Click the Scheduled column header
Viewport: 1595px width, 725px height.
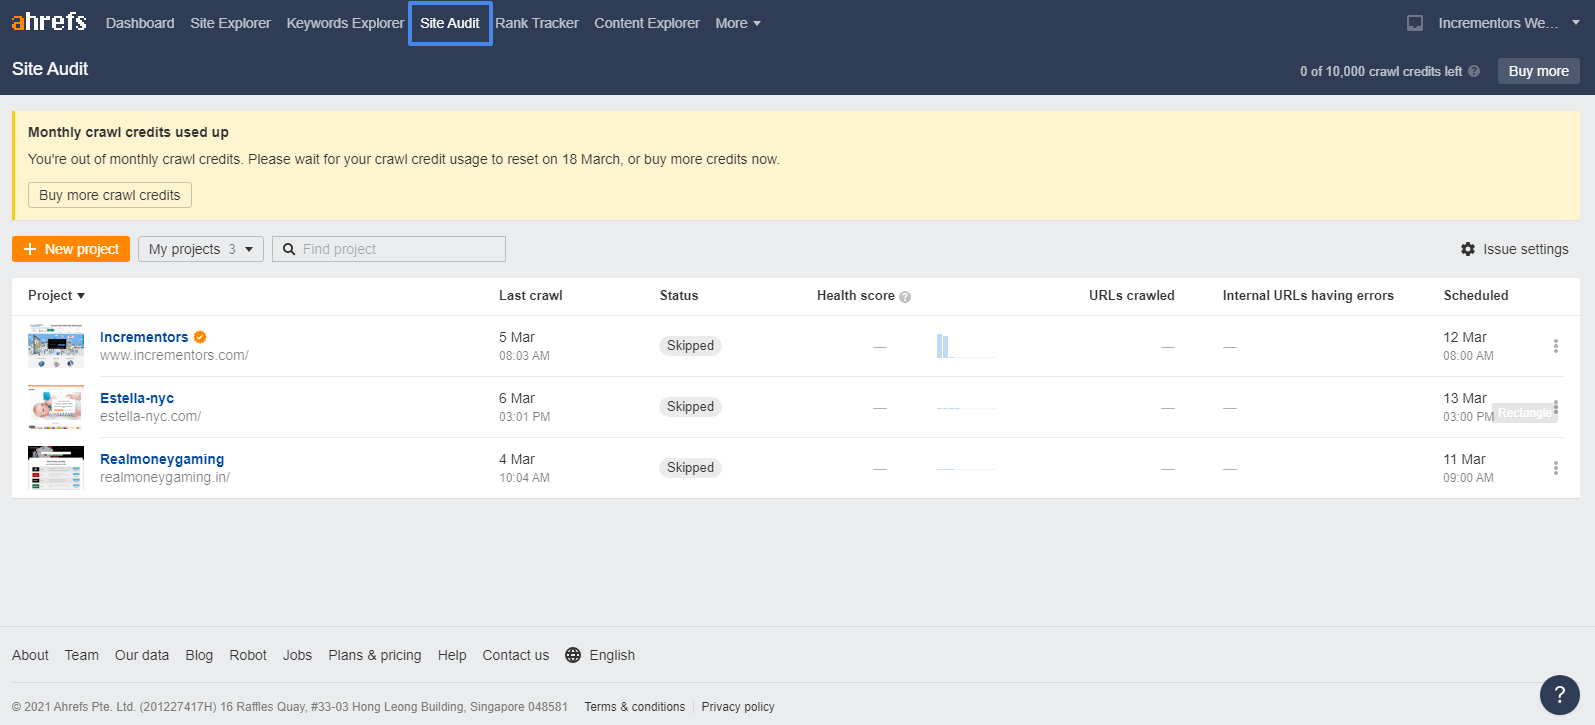tap(1476, 295)
